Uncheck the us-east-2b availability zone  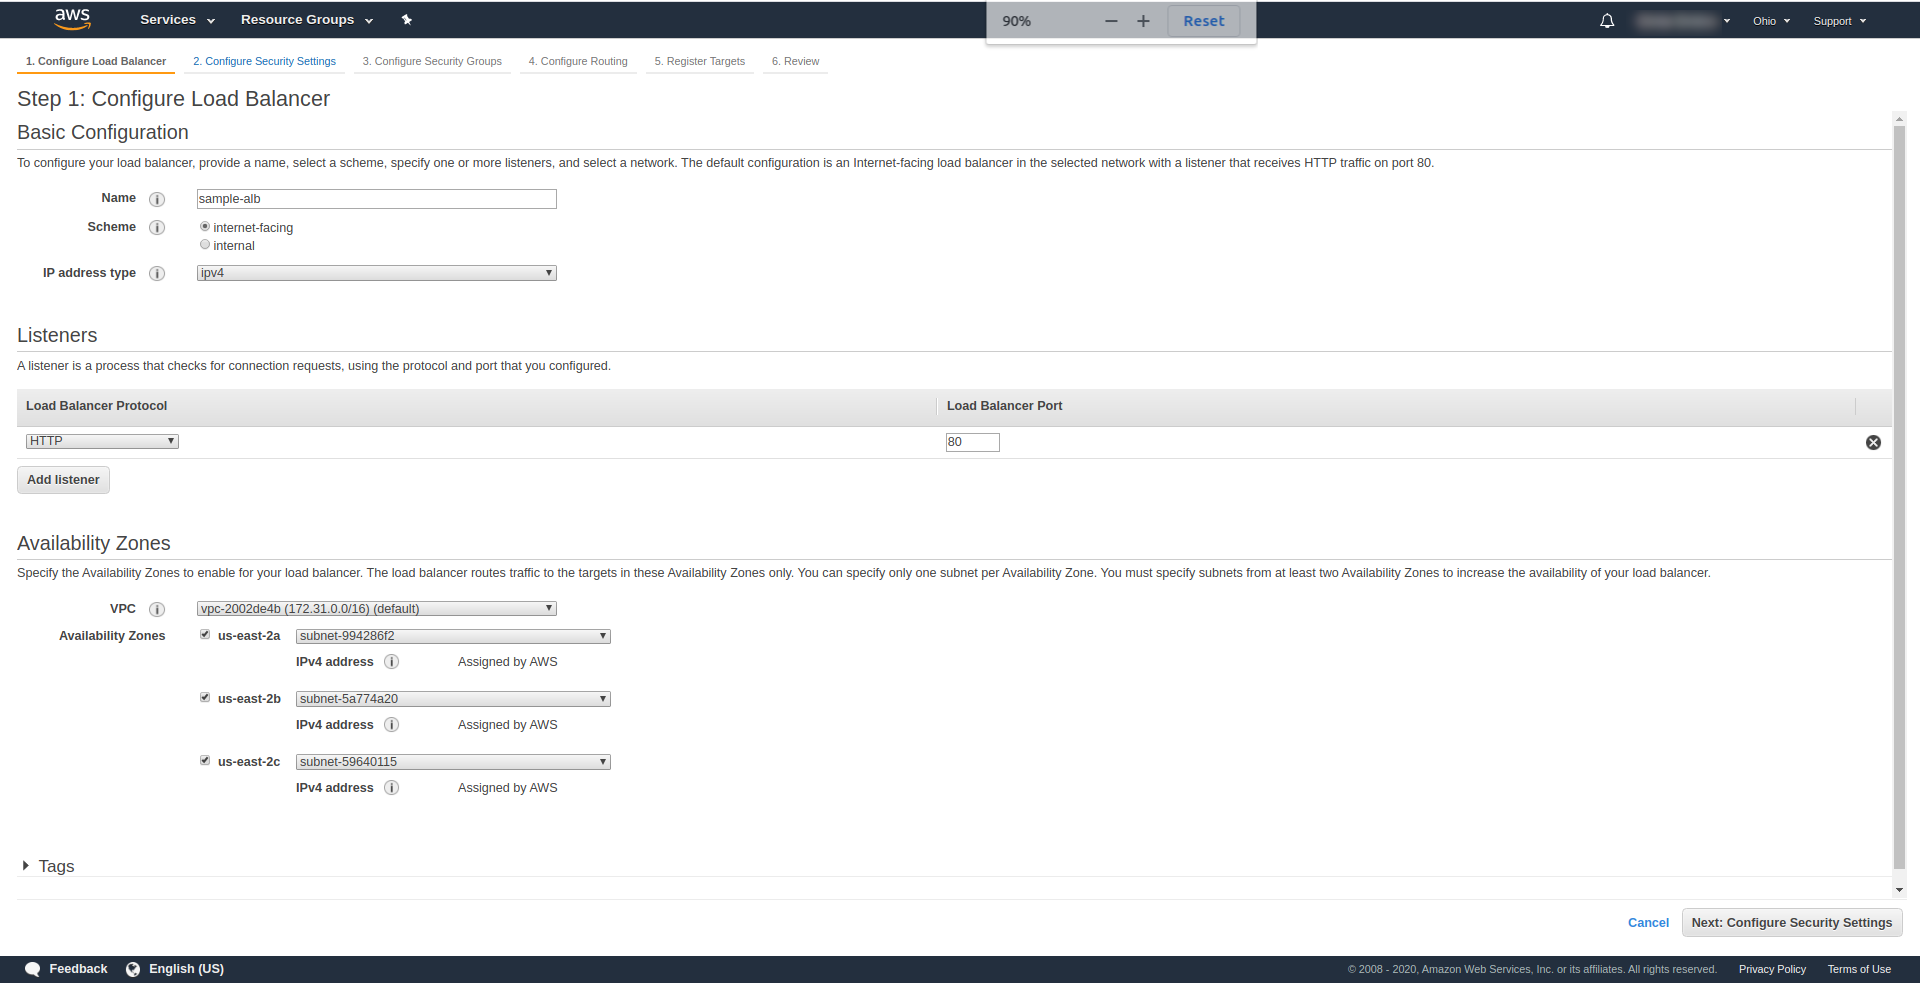tap(205, 698)
